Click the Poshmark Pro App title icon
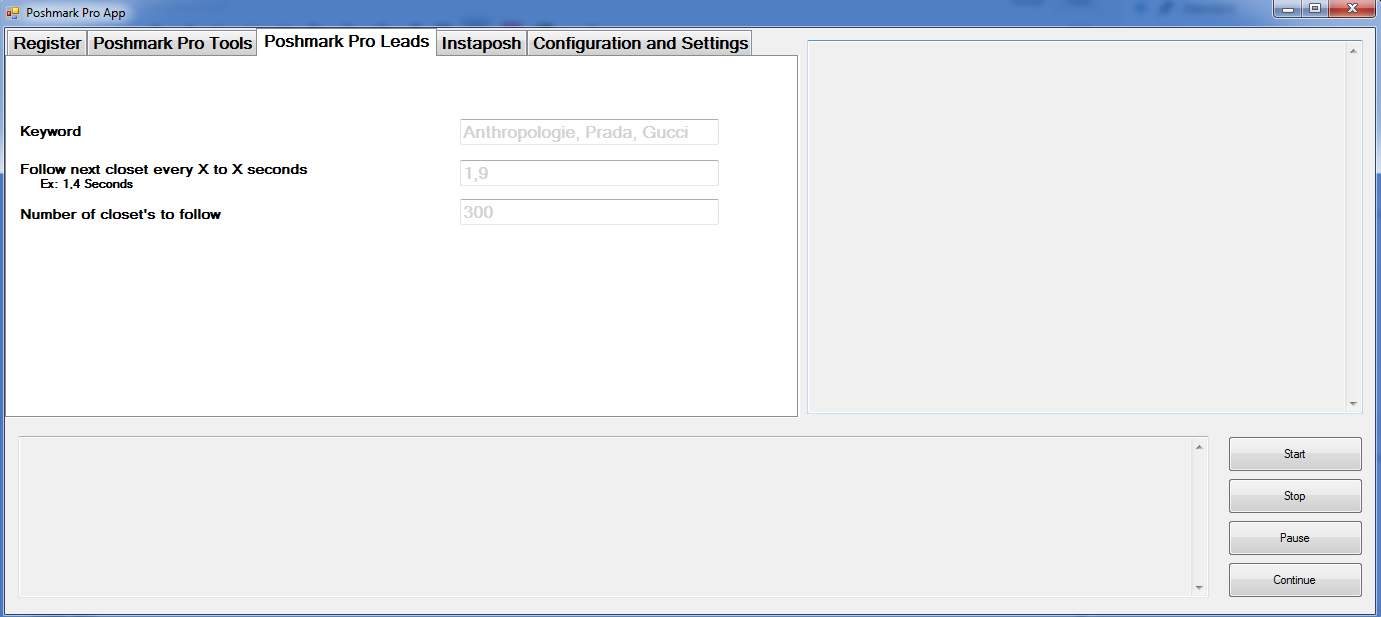 point(13,13)
